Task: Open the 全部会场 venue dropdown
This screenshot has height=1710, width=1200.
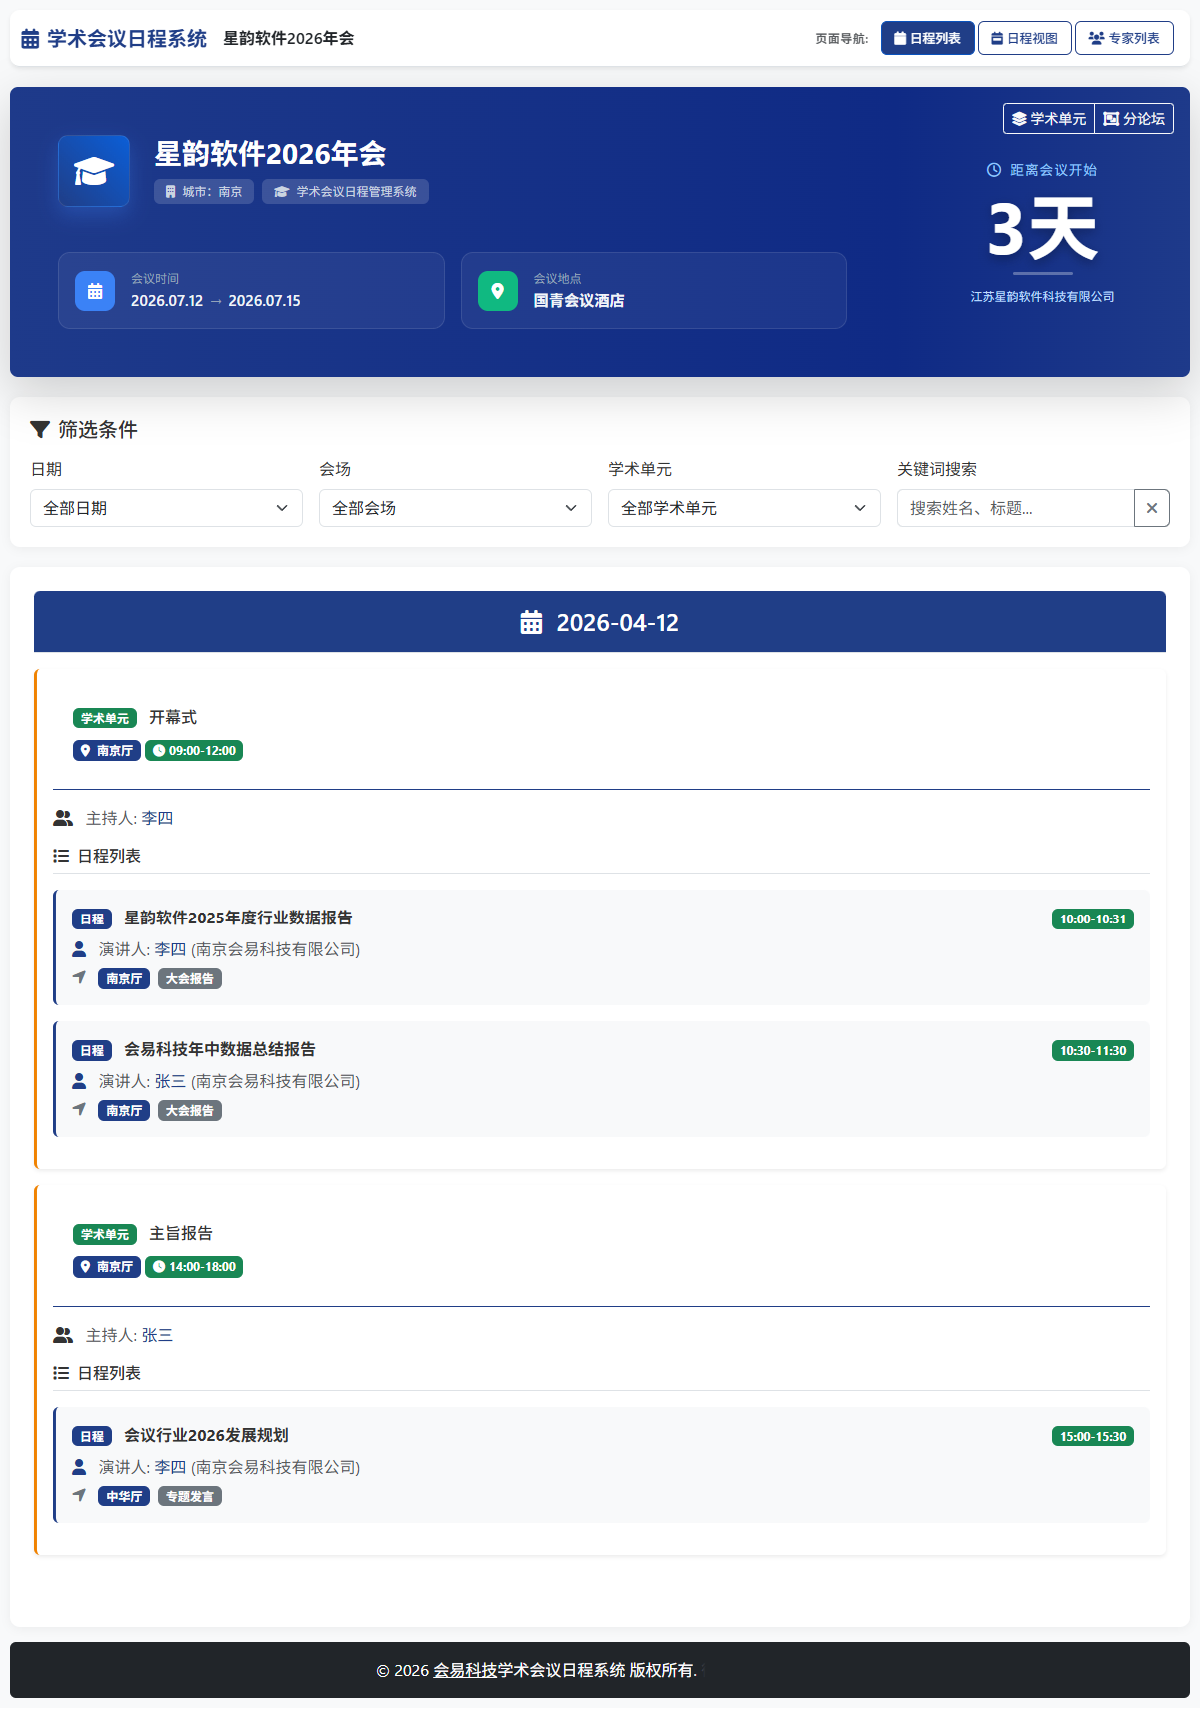Action: click(455, 508)
